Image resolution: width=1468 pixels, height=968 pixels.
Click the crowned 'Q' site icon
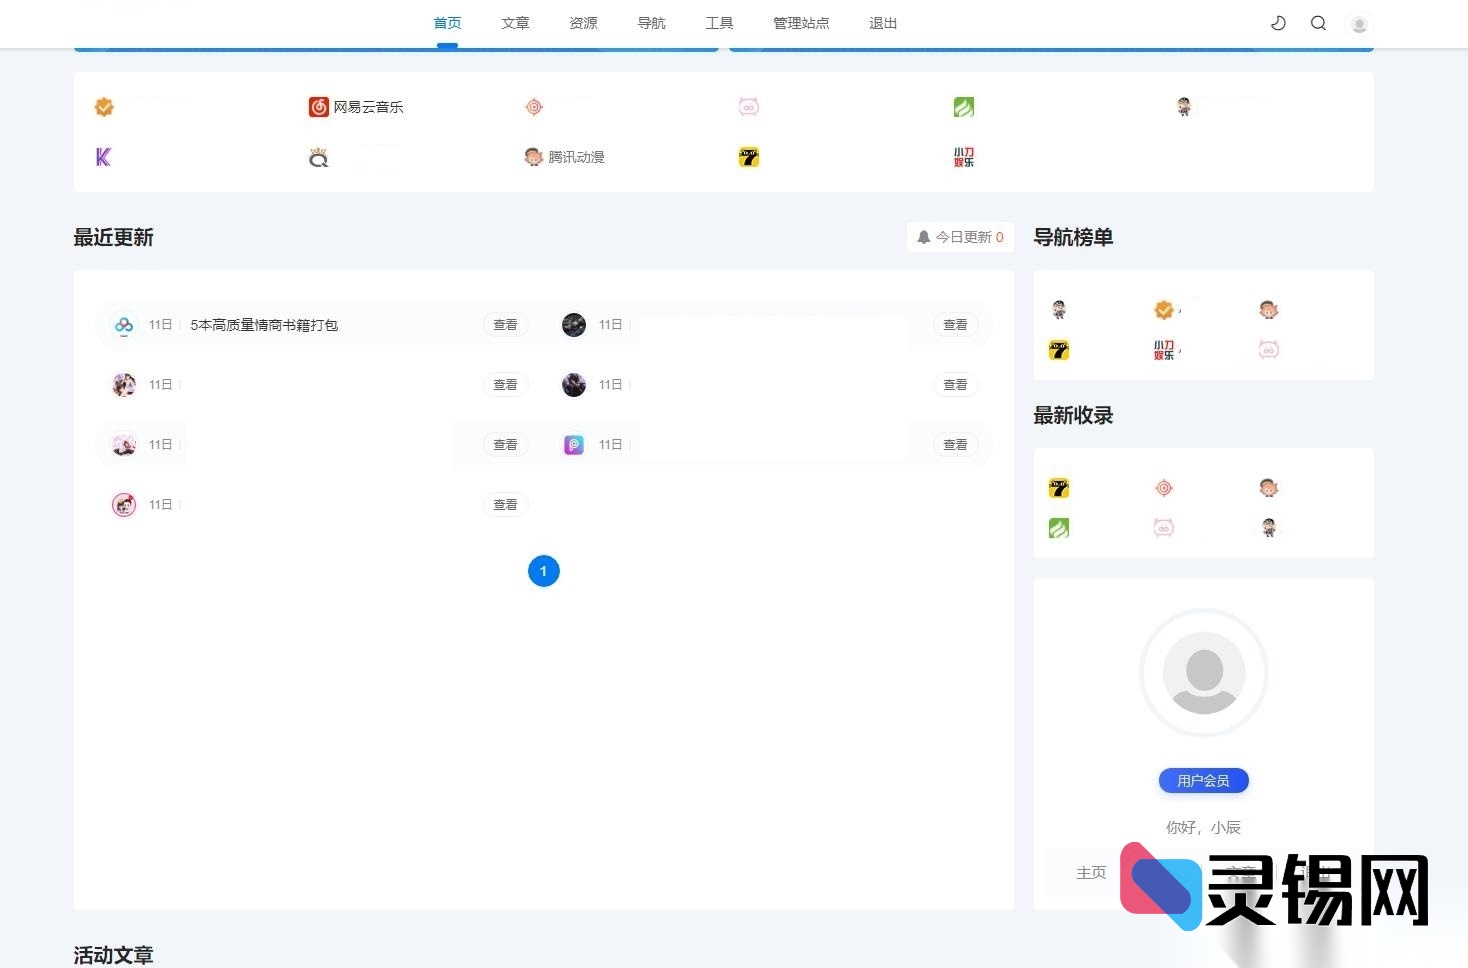click(318, 156)
